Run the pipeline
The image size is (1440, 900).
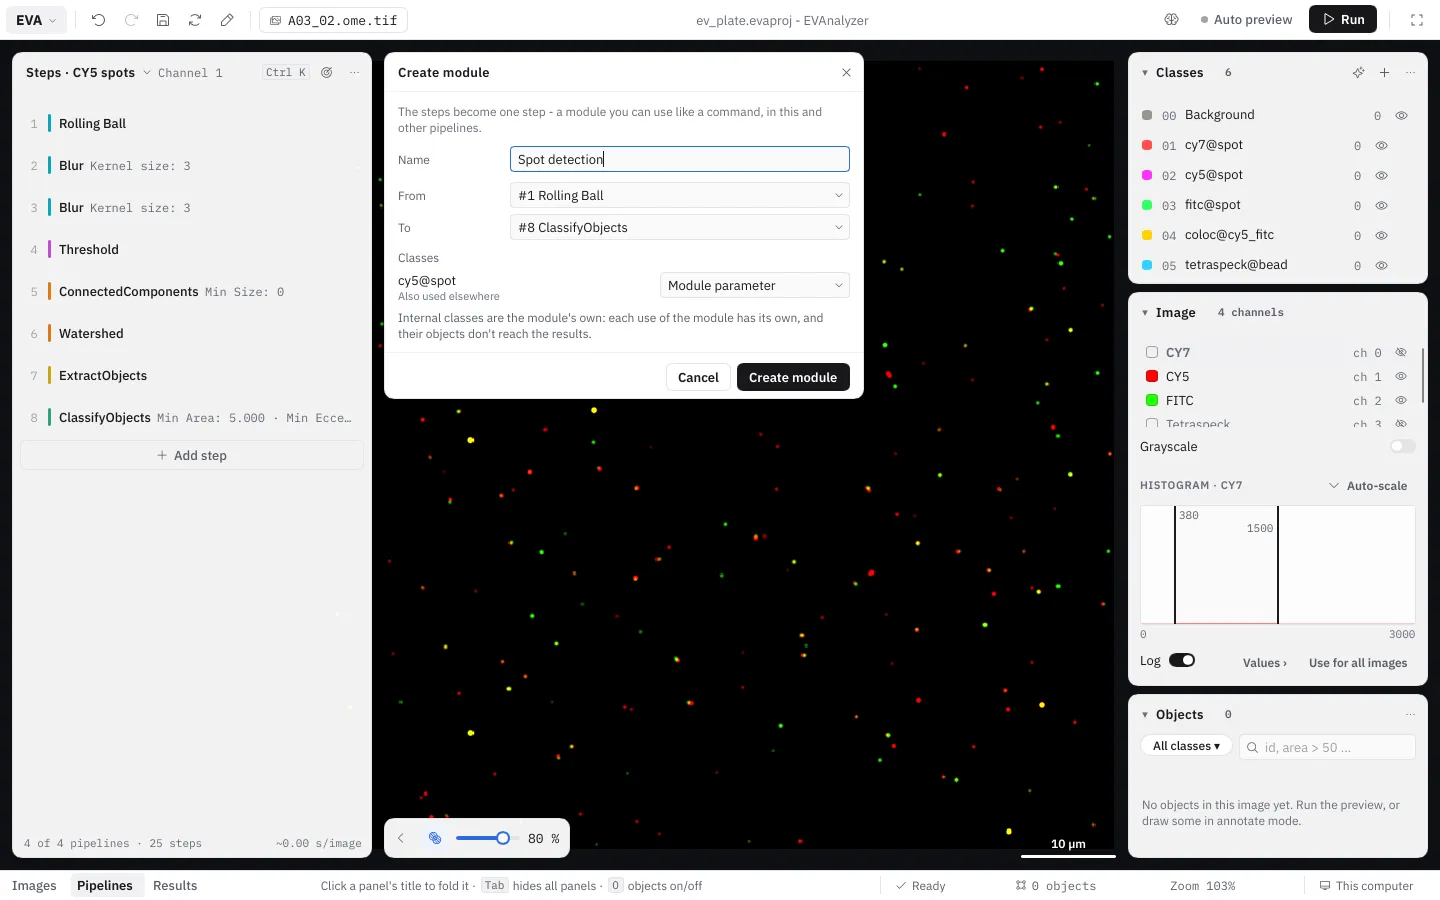[1343, 20]
